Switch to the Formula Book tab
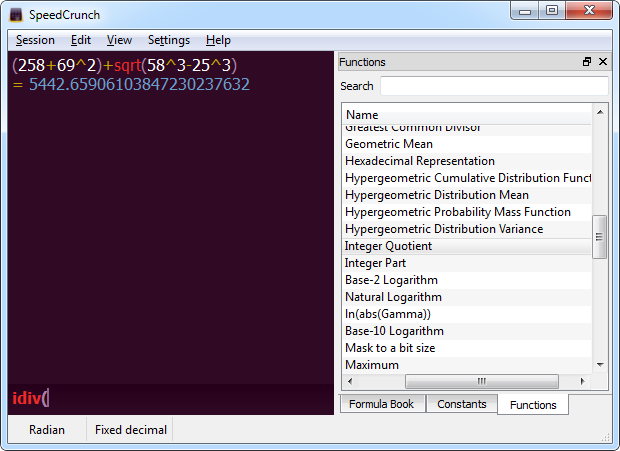Screen dimensions: 620x451 382,404
